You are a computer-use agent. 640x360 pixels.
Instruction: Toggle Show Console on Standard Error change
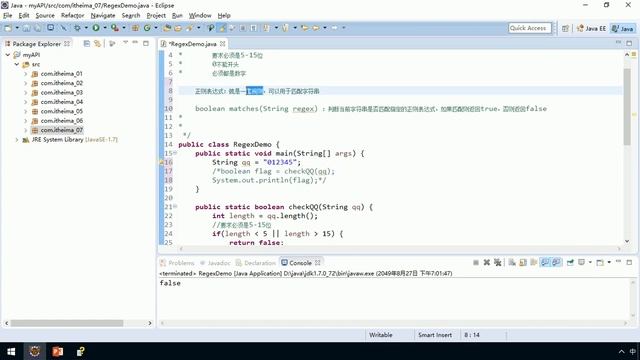556,262
